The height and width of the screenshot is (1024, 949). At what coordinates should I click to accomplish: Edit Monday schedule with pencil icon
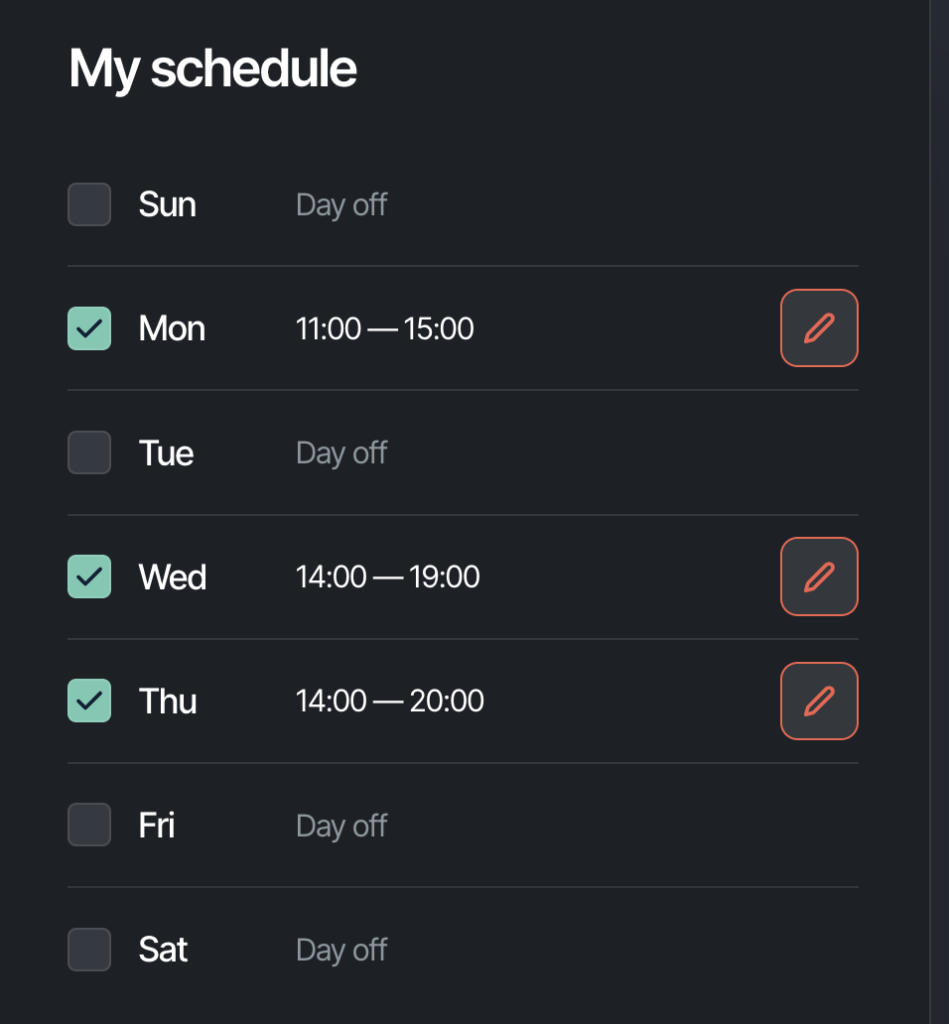coord(819,328)
